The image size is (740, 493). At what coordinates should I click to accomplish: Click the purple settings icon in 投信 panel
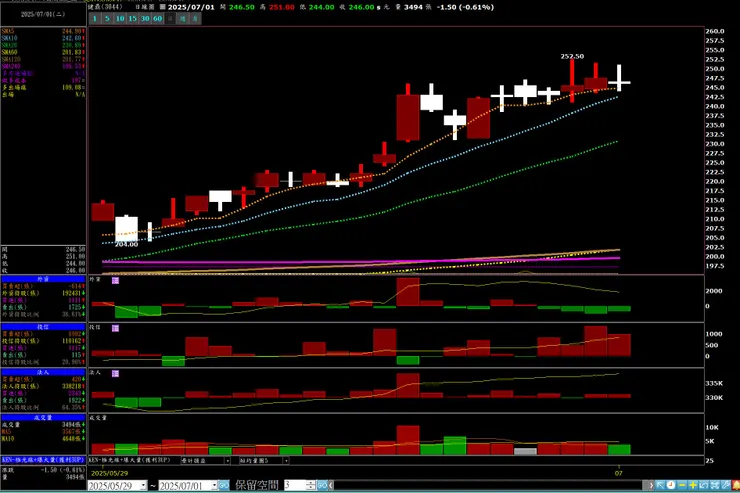click(x=115, y=328)
